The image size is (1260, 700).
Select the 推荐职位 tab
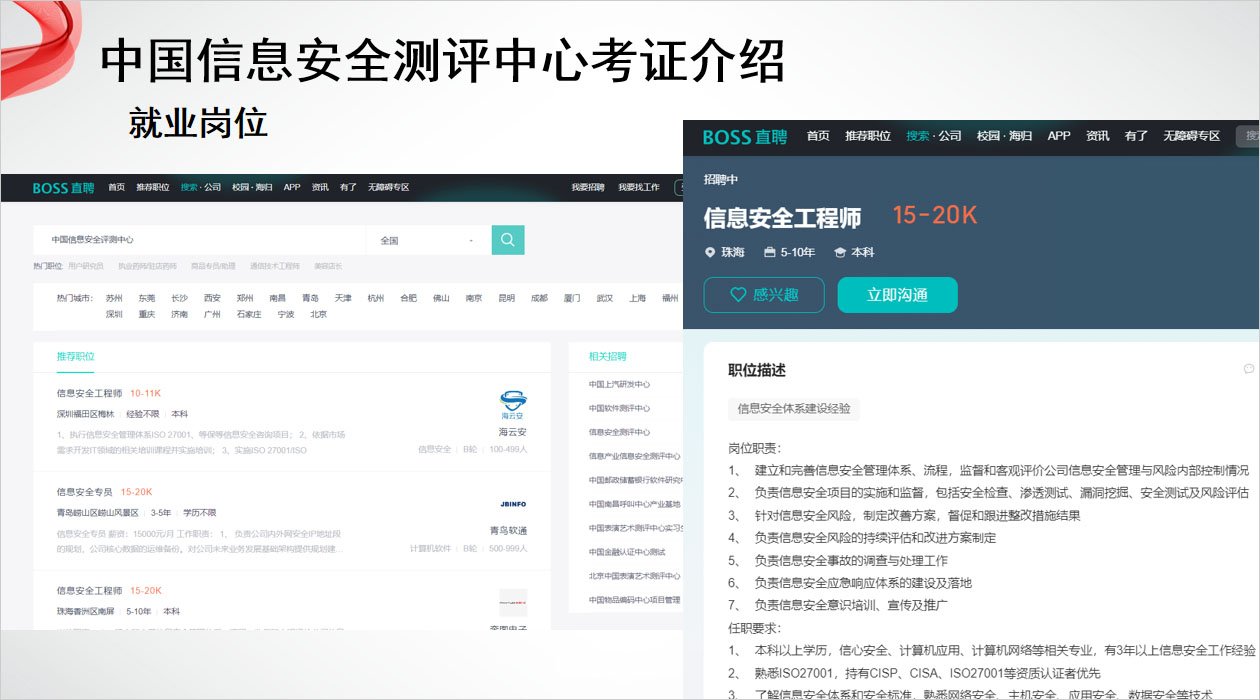(76, 356)
